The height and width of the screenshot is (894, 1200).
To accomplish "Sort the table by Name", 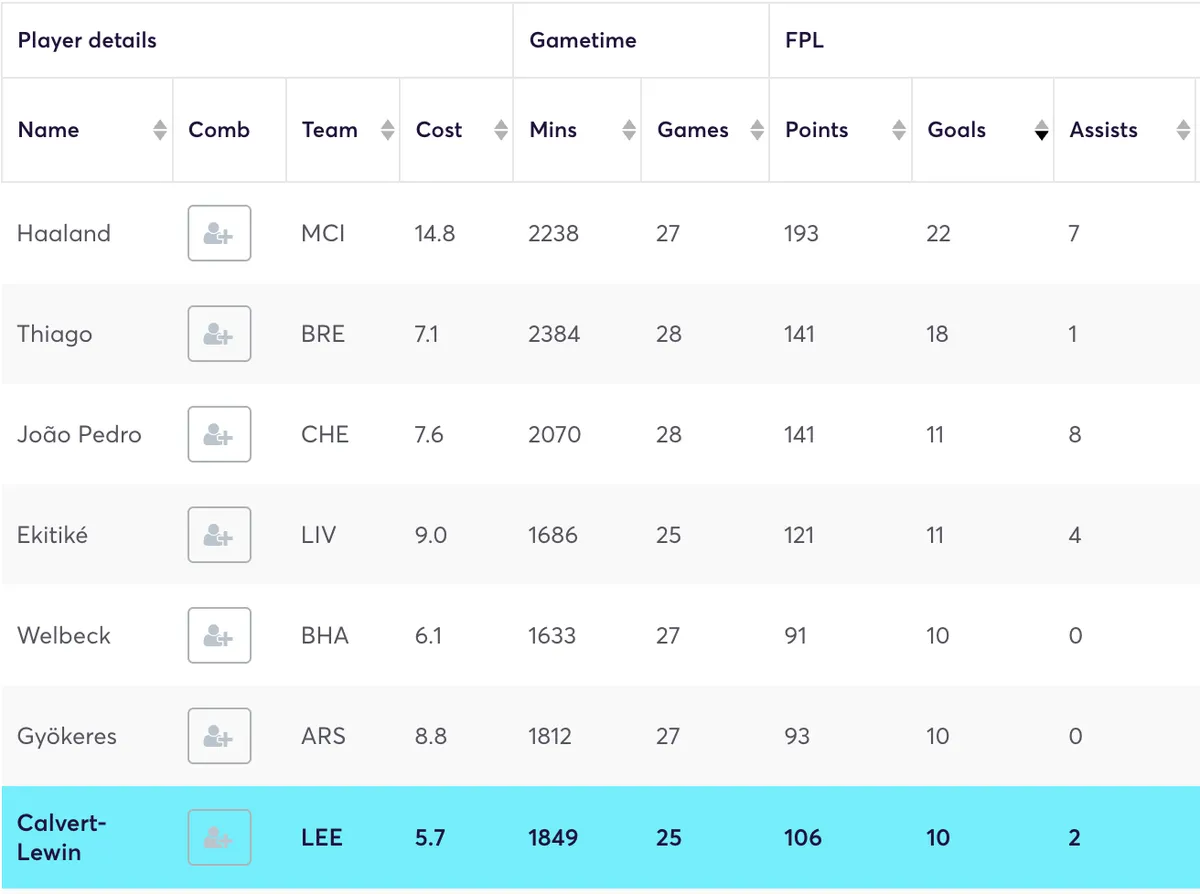I will coord(160,129).
